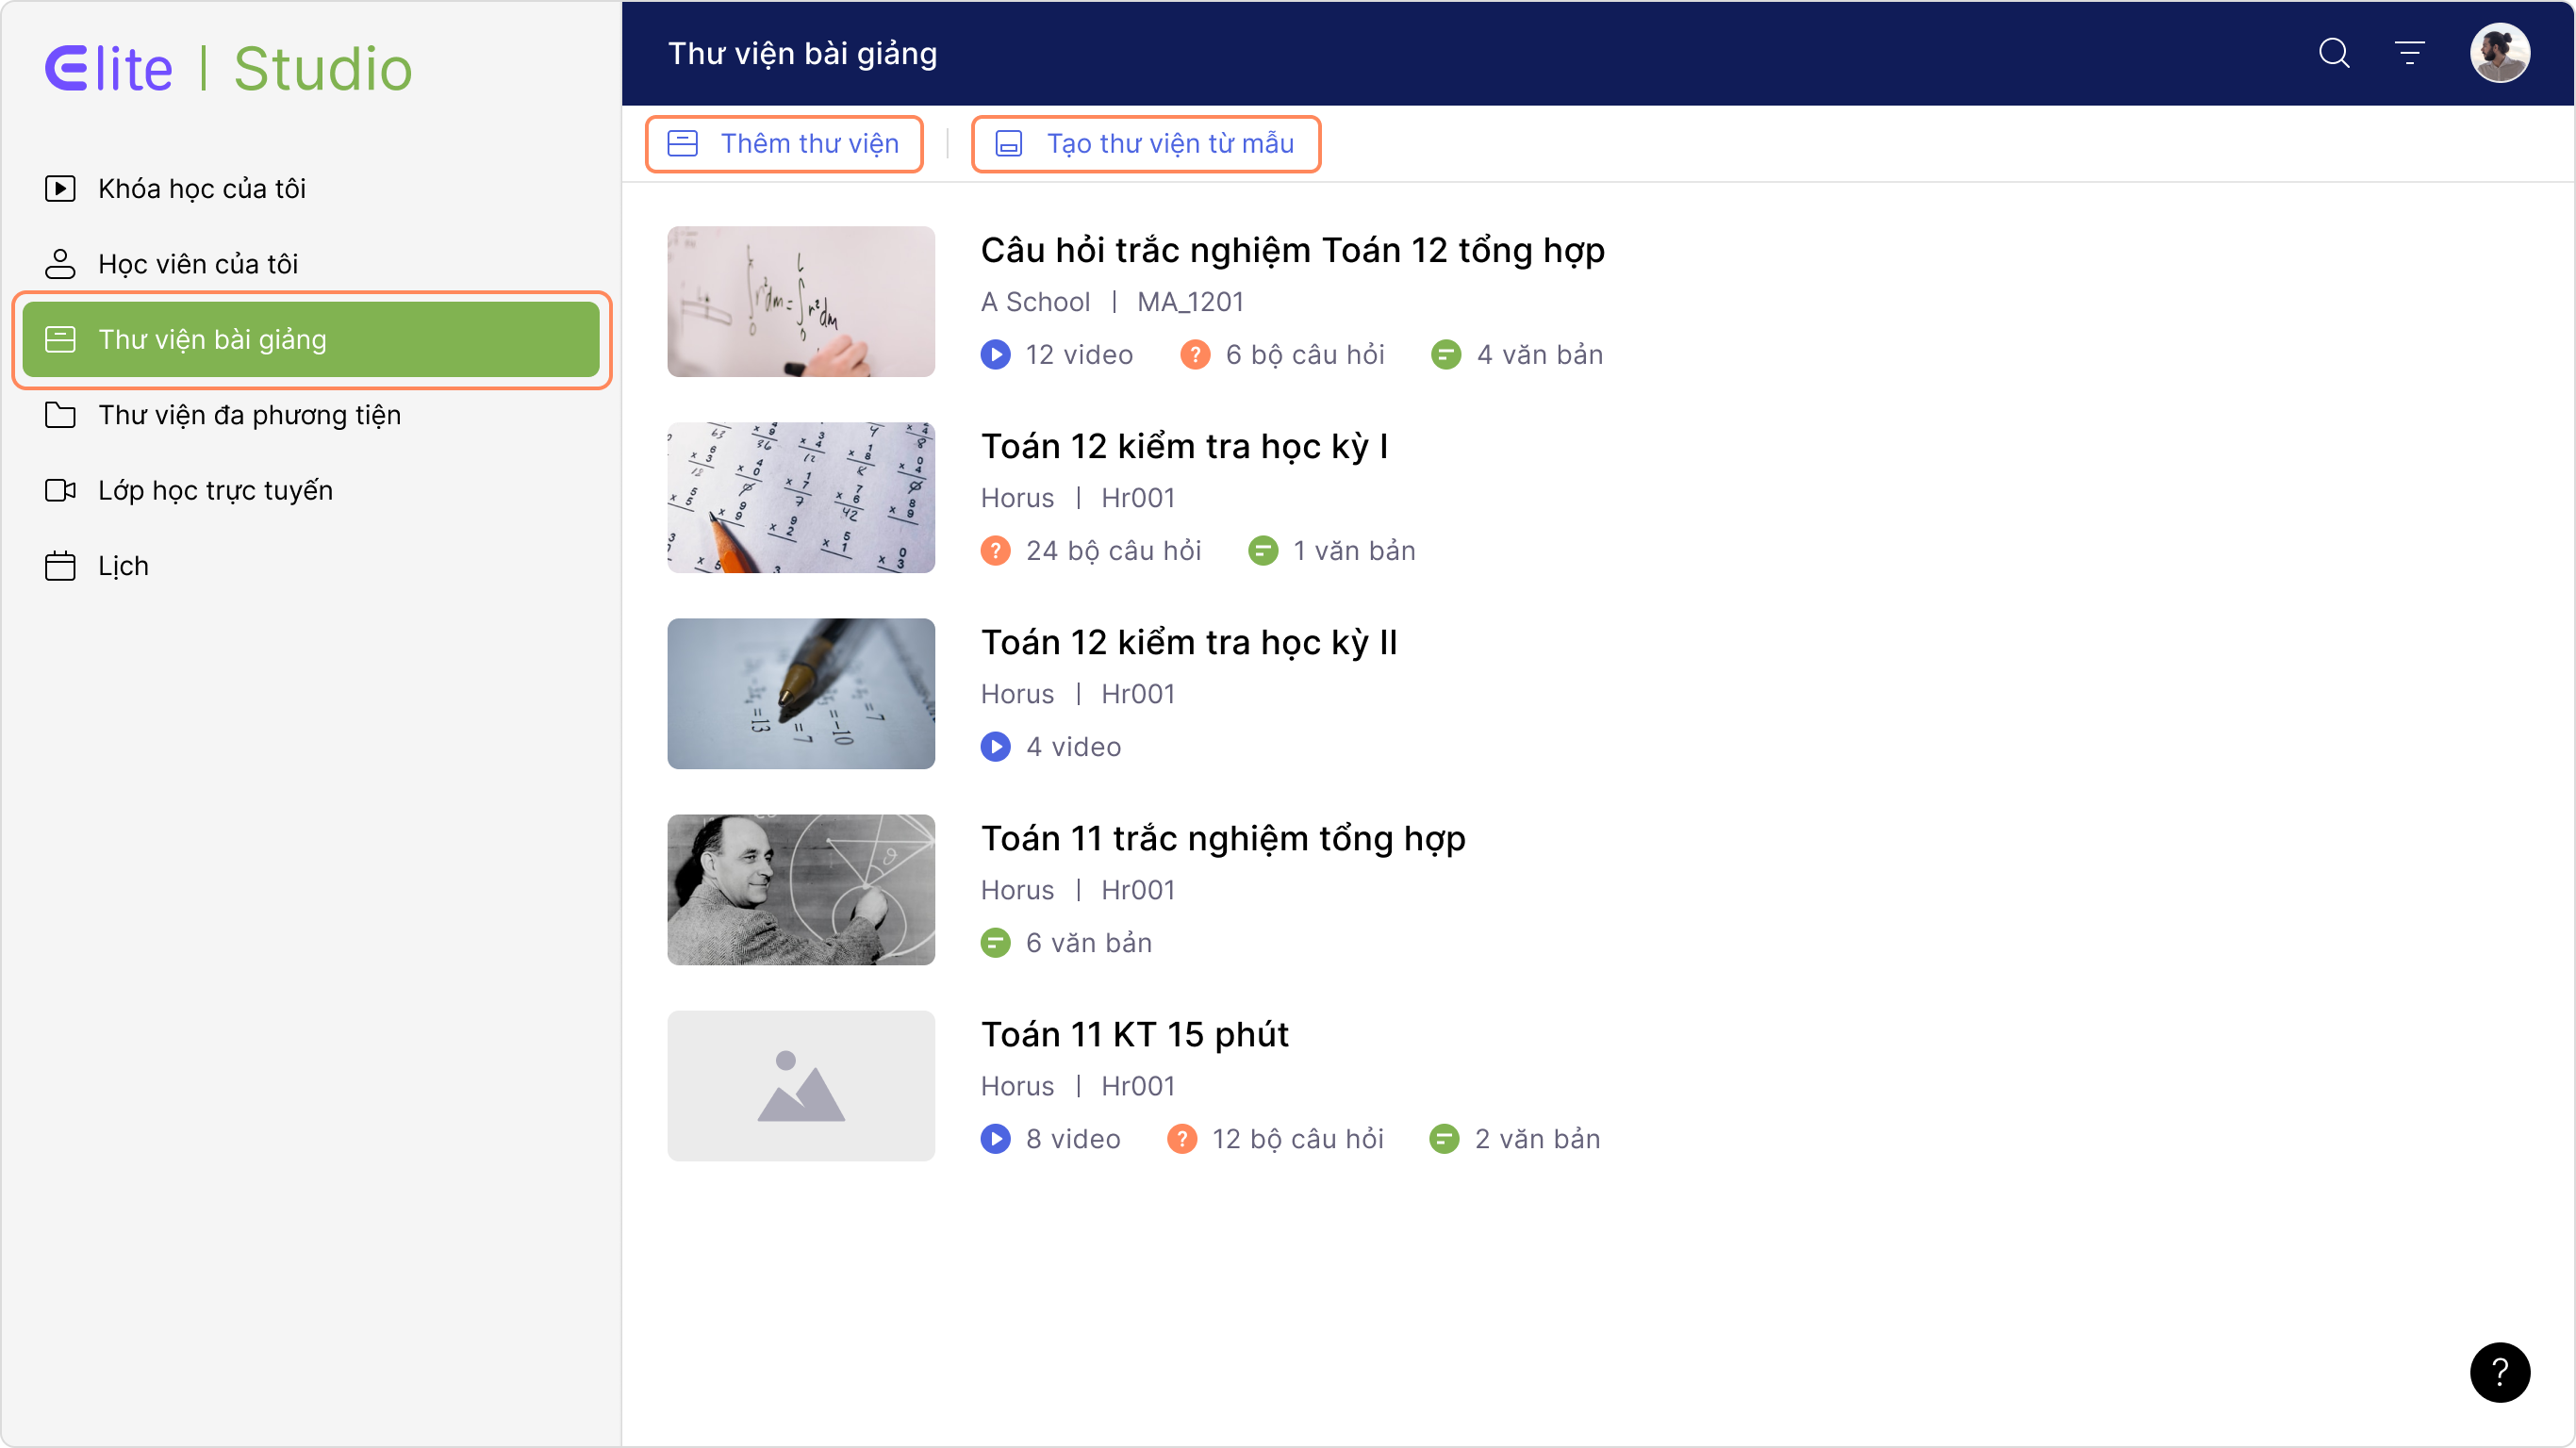Open Khóa học của tôi menu
The height and width of the screenshot is (1448, 2576).
201,188
